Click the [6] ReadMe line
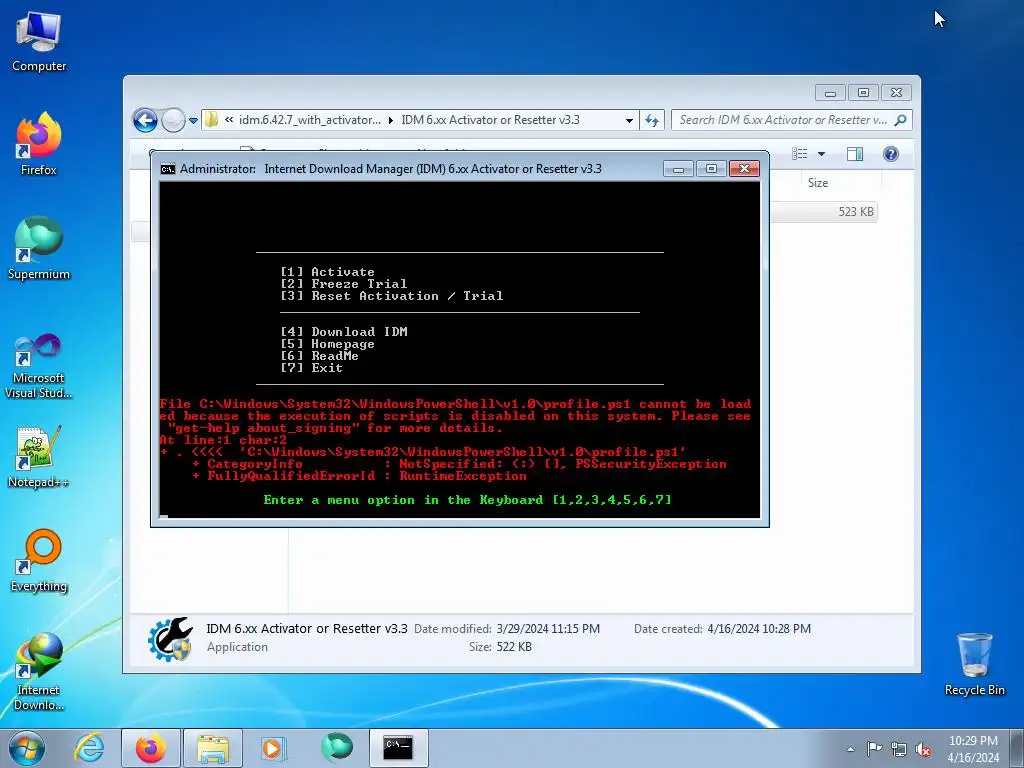This screenshot has height=768, width=1024. [x=319, y=356]
